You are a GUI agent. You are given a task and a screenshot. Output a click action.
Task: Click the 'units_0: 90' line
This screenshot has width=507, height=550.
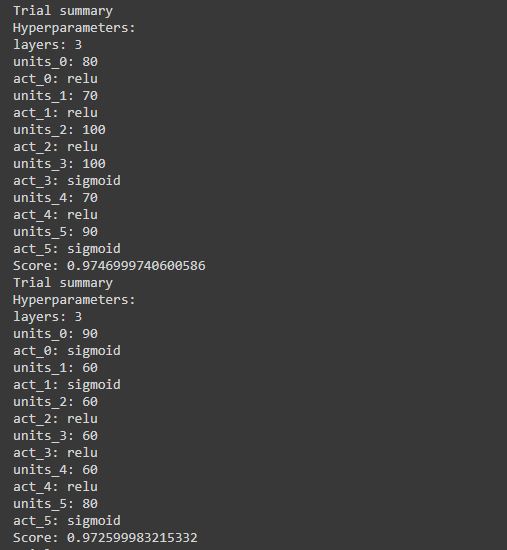pos(55,334)
